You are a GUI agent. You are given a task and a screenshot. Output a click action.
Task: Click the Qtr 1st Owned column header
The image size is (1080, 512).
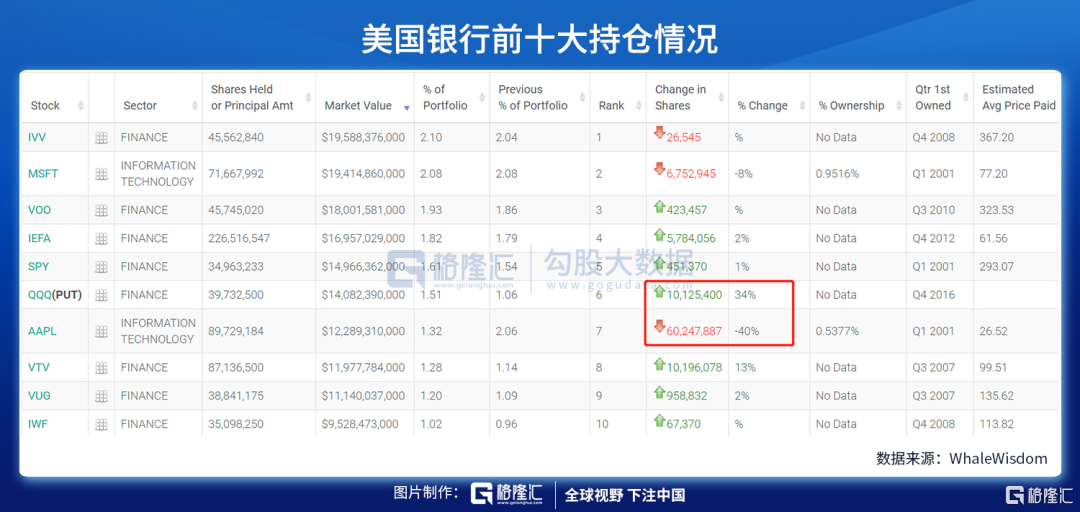pos(933,97)
